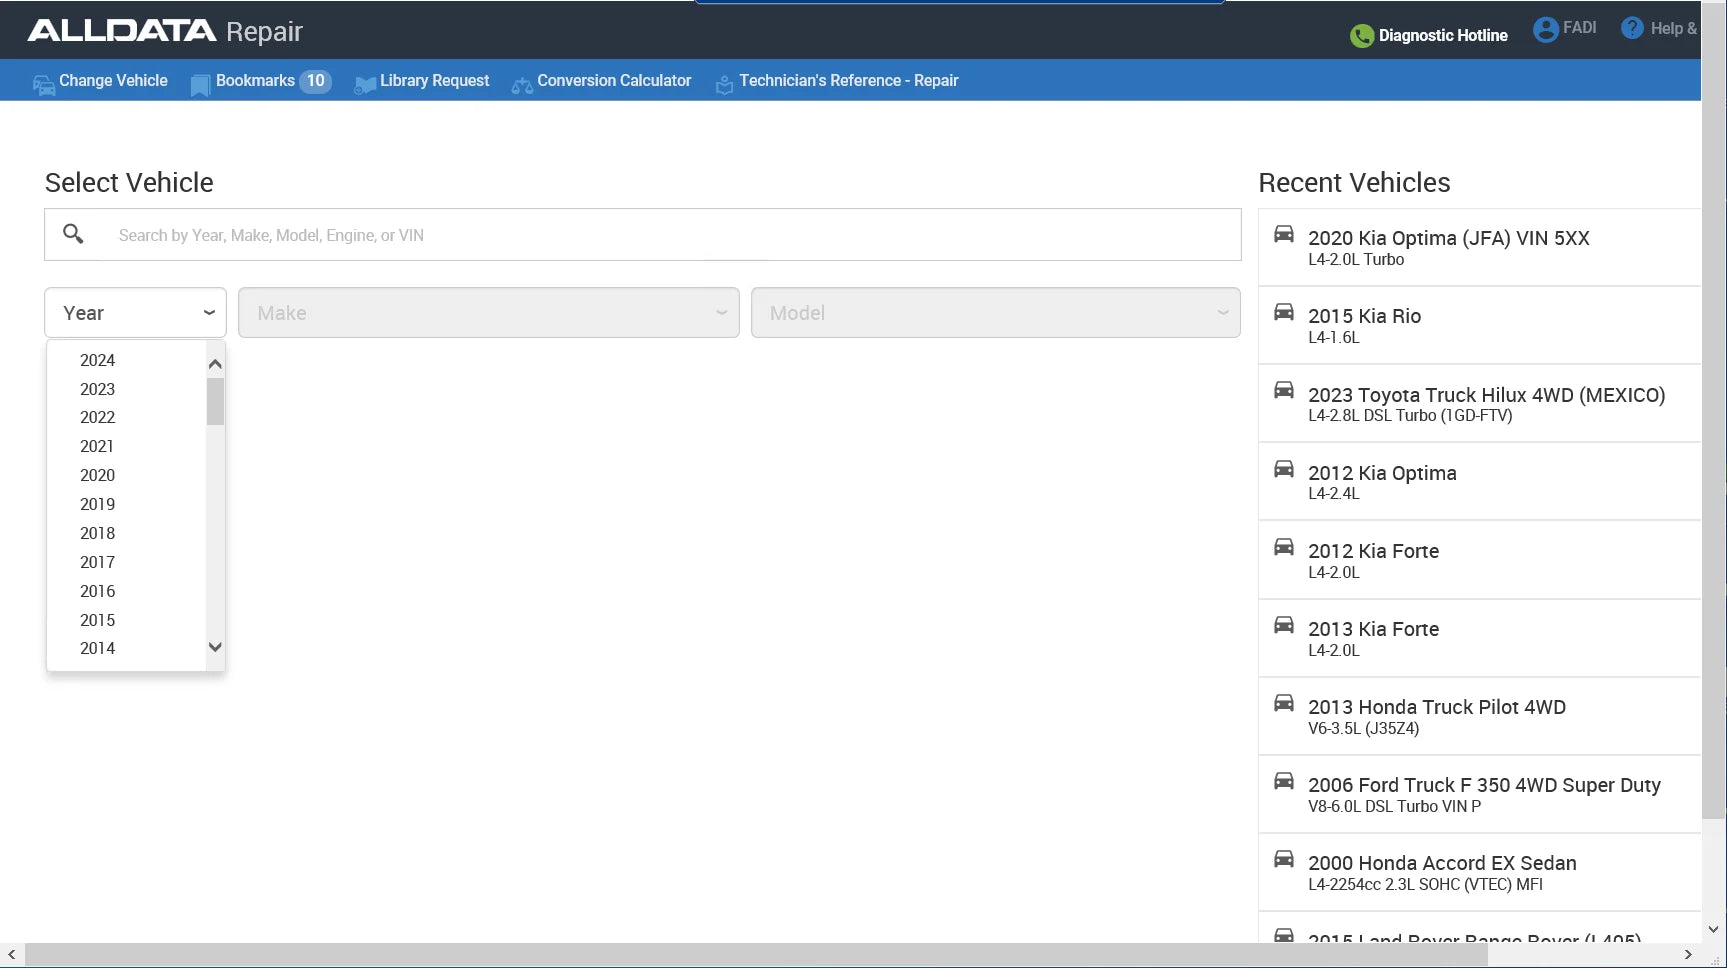Click the vehicle search input field
1727x968 pixels.
click(x=643, y=235)
